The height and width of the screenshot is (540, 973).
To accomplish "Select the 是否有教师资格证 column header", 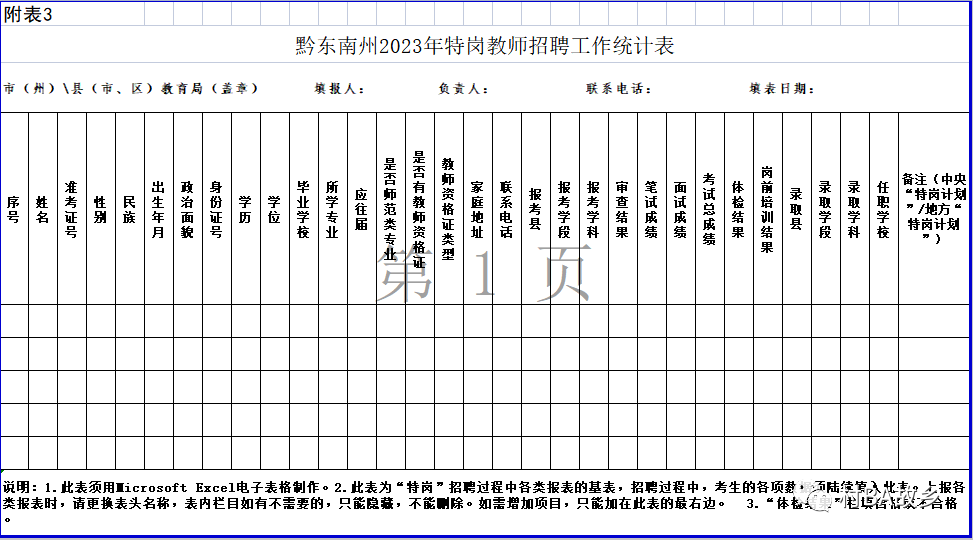I will [420, 209].
